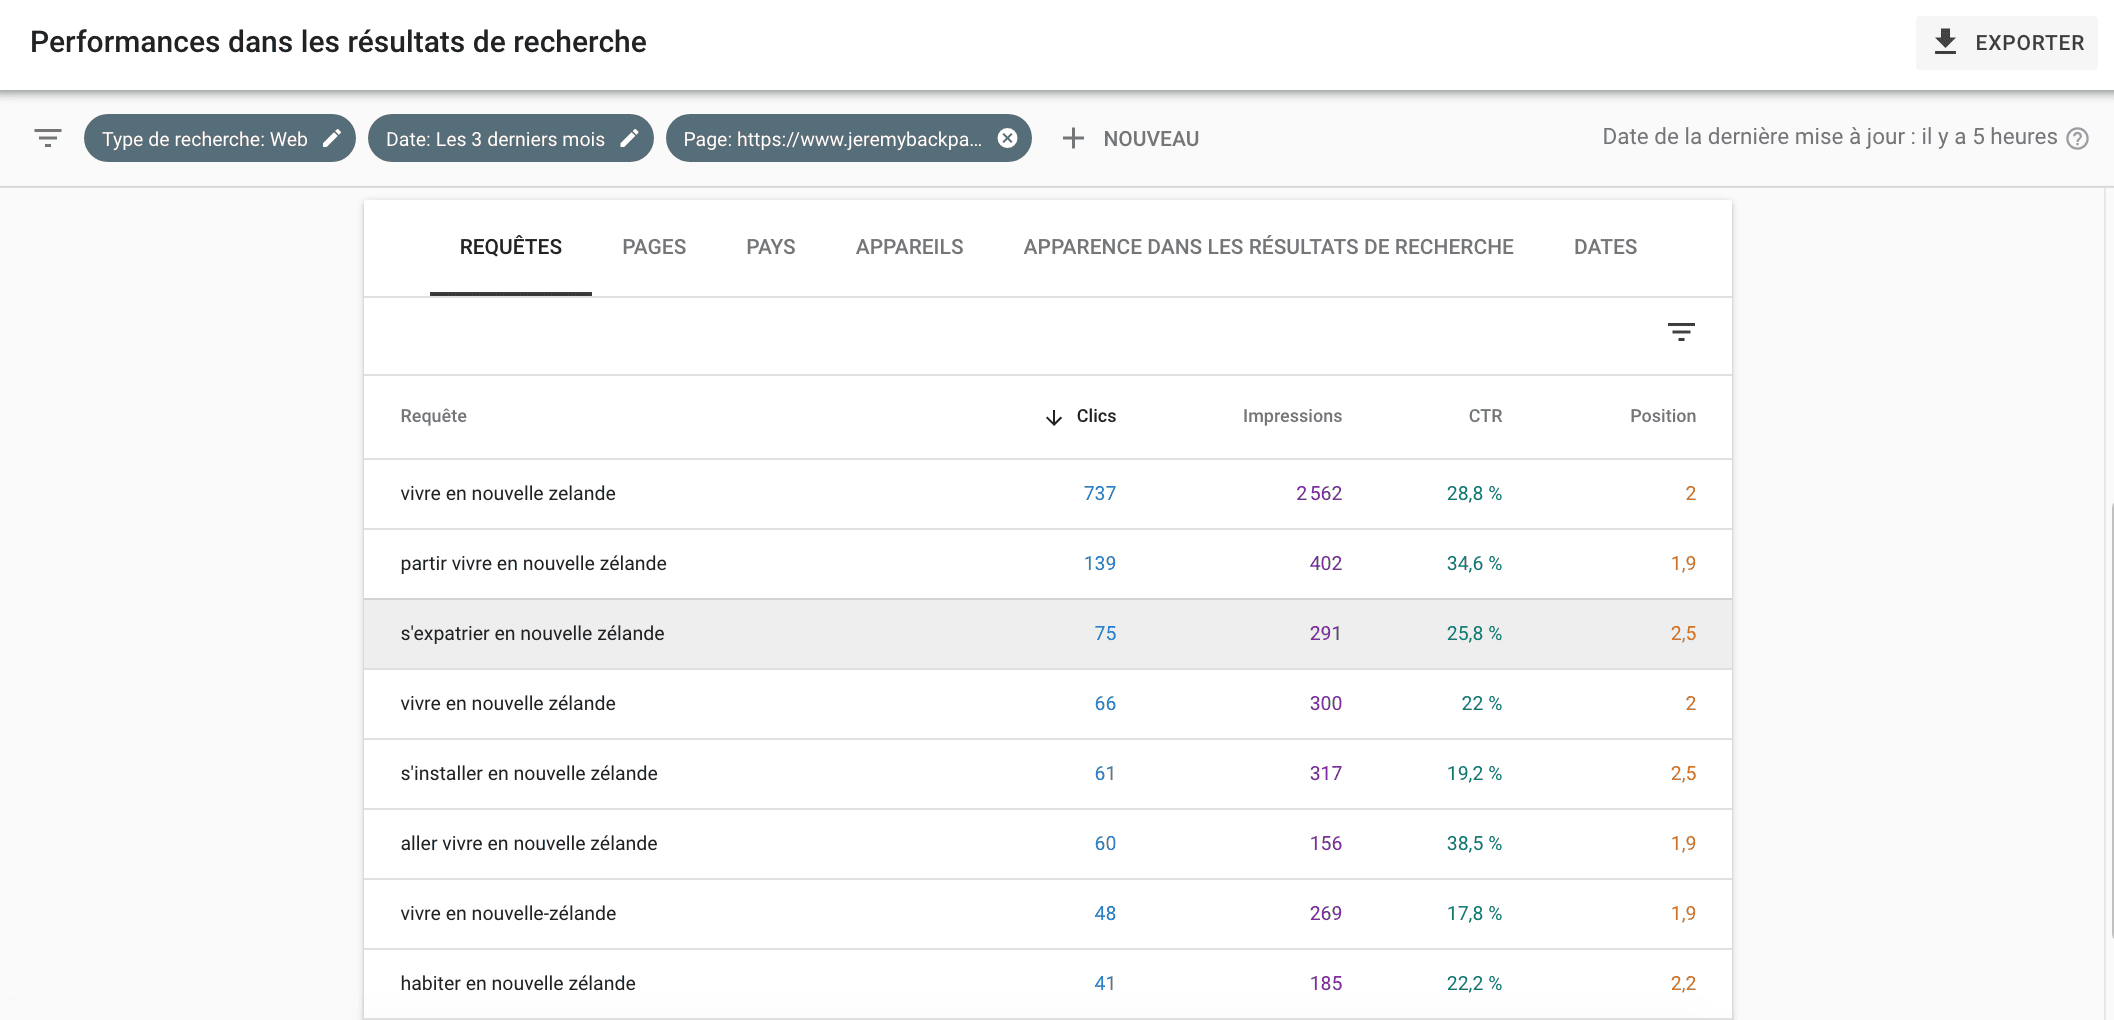Viewport: 2114px width, 1020px height.
Task: Select the Requêtes tab
Action: click(510, 247)
